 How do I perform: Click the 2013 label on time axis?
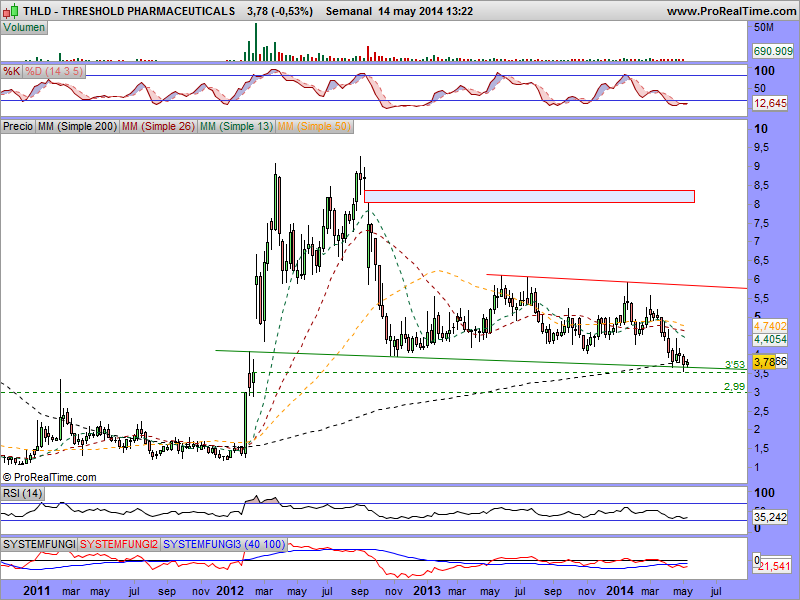427,591
